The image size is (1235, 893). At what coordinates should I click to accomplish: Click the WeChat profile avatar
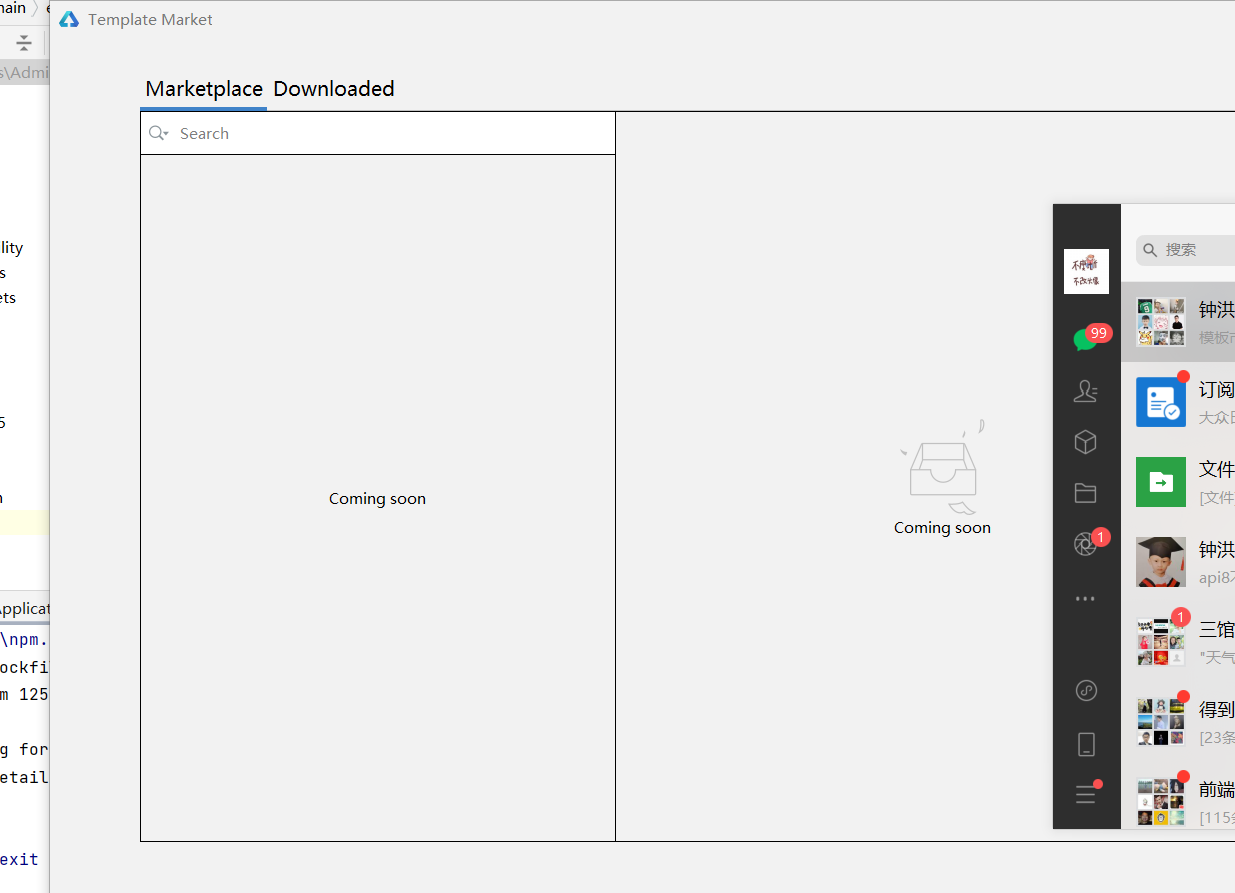click(x=1086, y=271)
